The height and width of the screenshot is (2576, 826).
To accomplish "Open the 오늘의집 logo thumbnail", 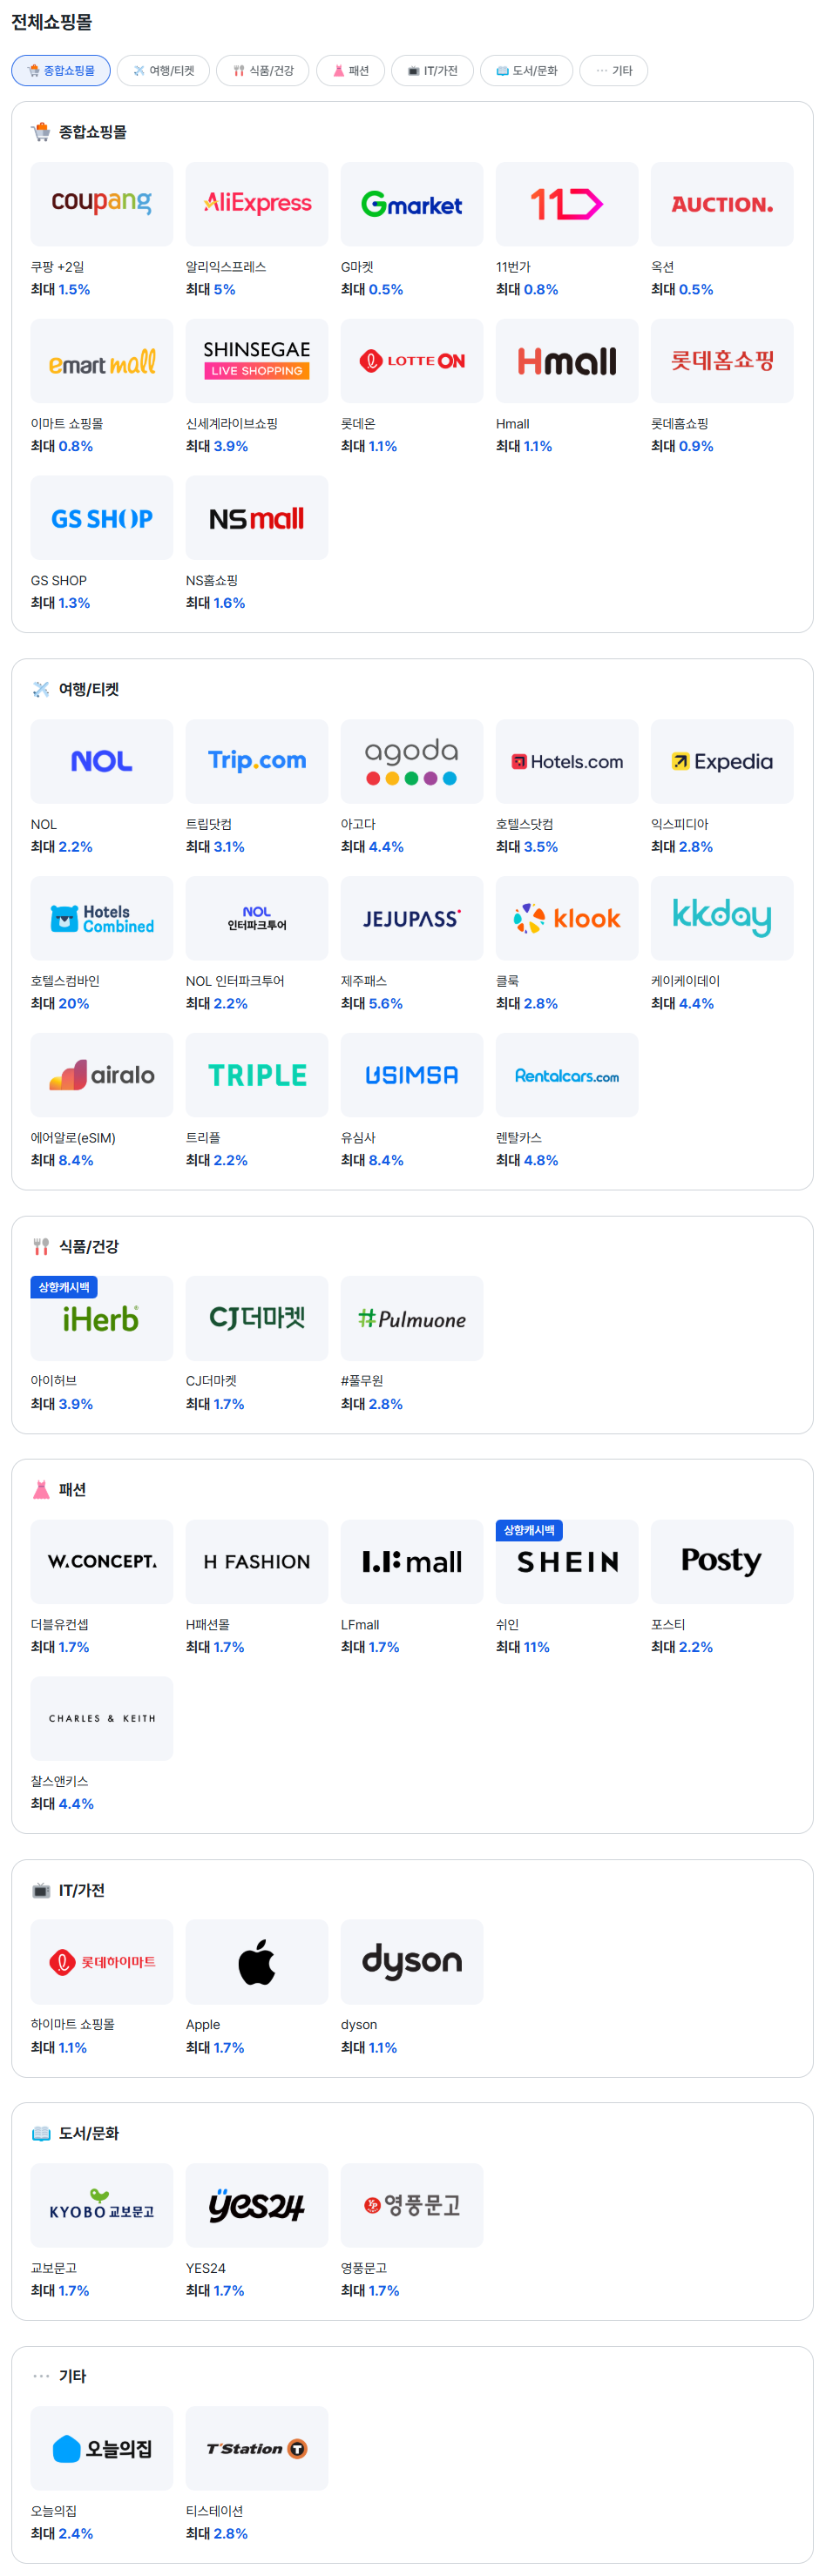I will point(101,2447).
